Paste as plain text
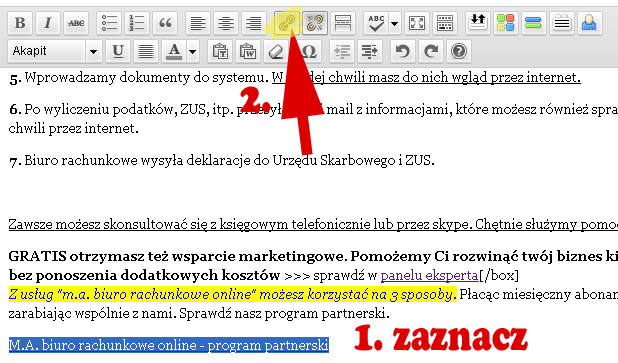This screenshot has height=363, width=618. click(220, 51)
